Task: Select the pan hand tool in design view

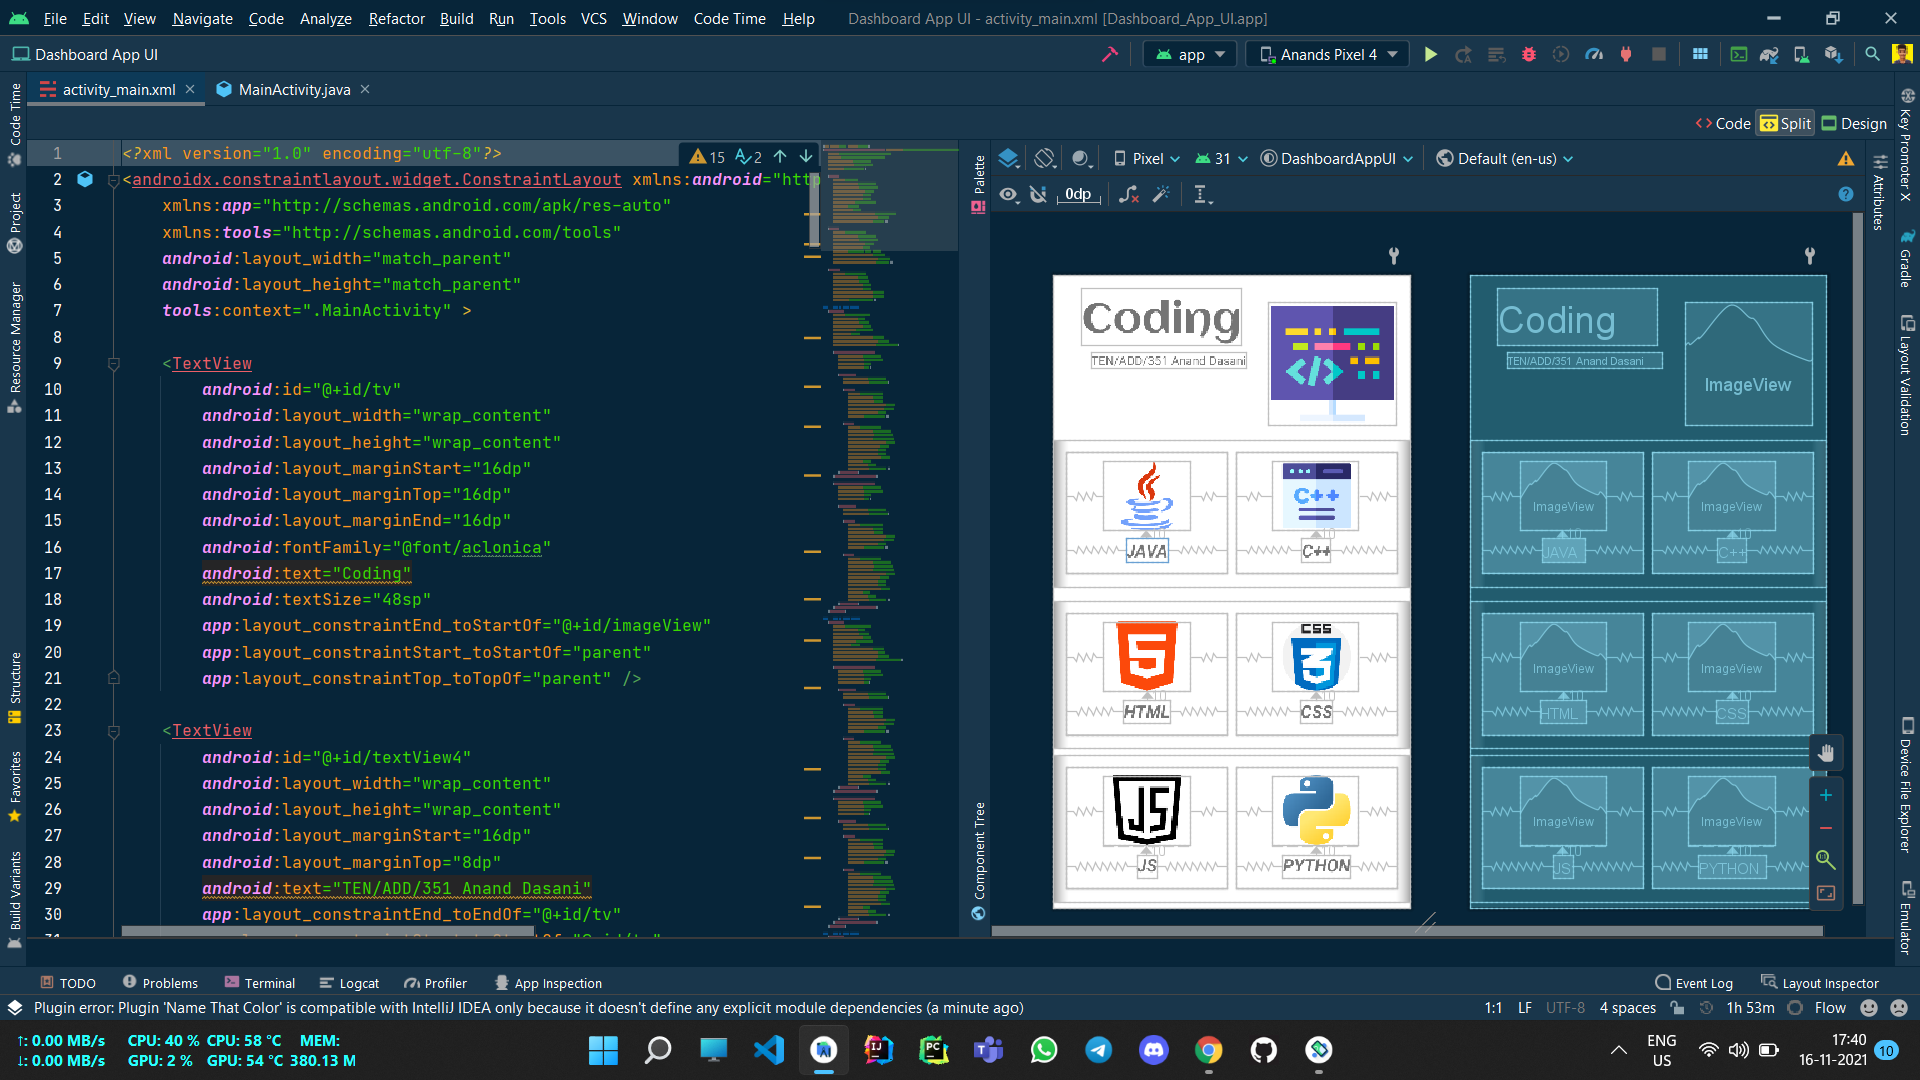Action: click(1826, 753)
